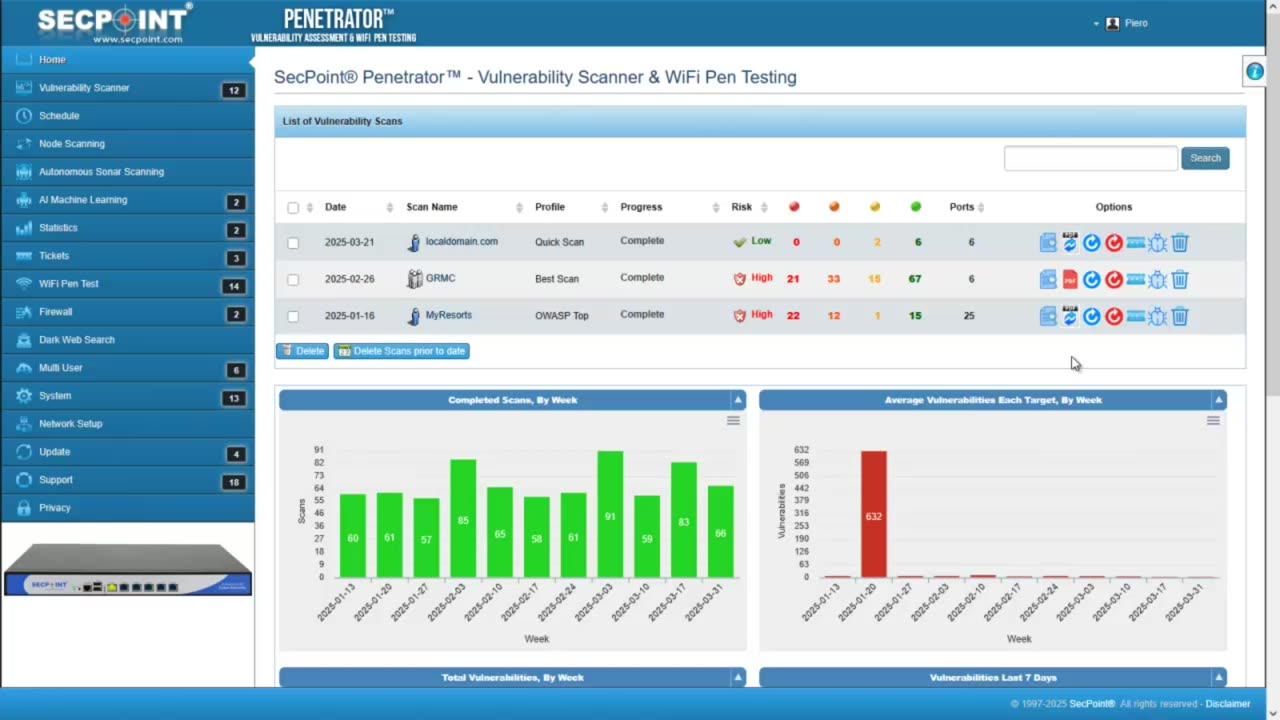Viewport: 1280px width, 720px height.
Task: Click trash icon for localdomain.com scan
Action: tap(1180, 243)
